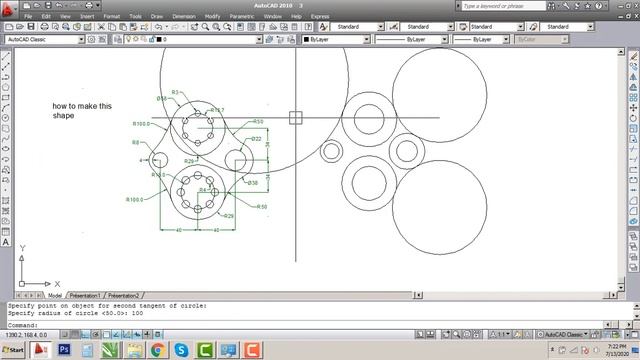Open the File menu

28,16
